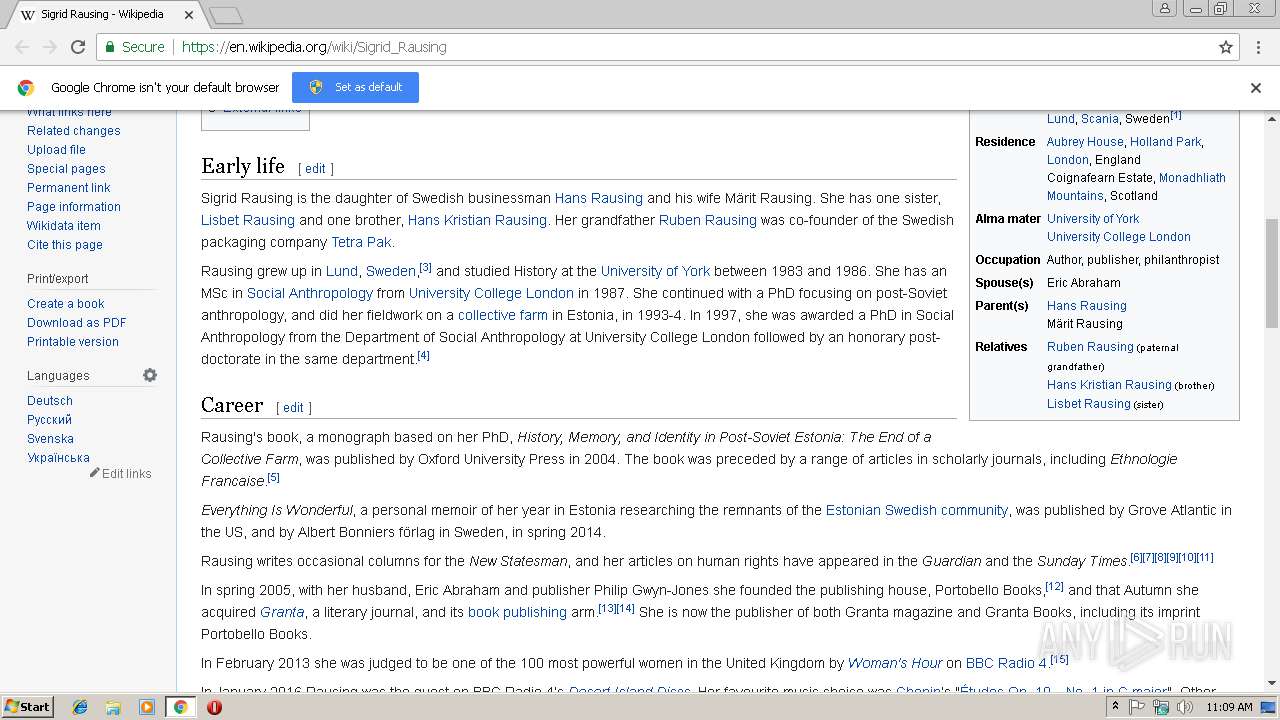Select the Chrome taskbar icon
The width and height of the screenshot is (1280, 720).
coord(180,707)
